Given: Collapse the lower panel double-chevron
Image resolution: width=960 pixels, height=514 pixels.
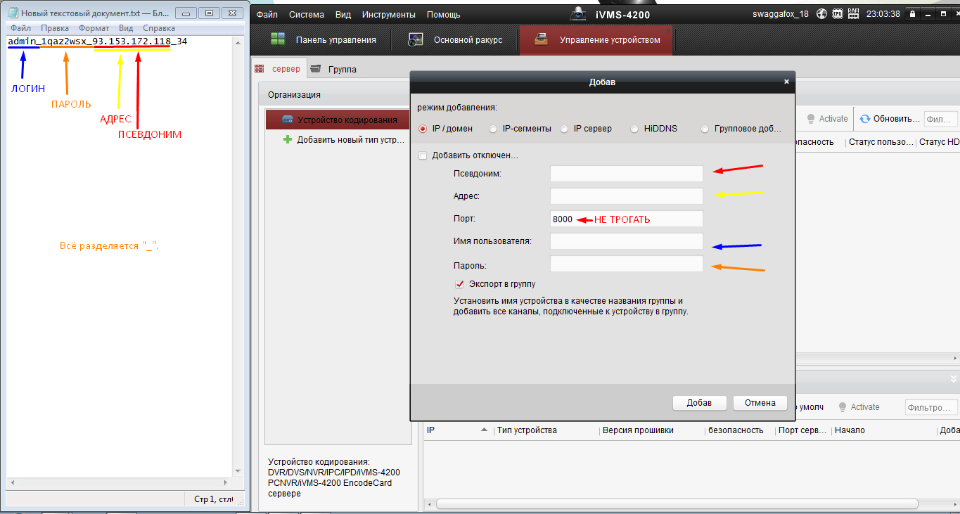Looking at the screenshot, I should click(953, 379).
